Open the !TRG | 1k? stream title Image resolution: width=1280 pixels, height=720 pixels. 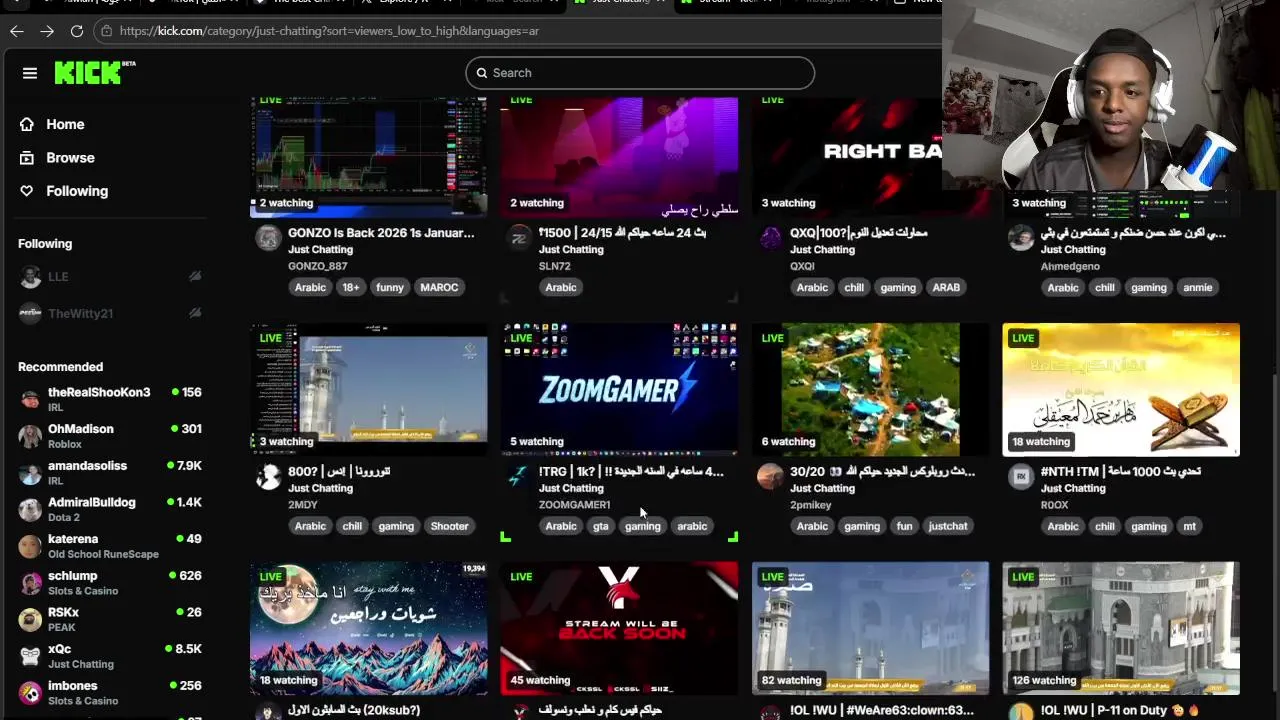click(x=631, y=471)
